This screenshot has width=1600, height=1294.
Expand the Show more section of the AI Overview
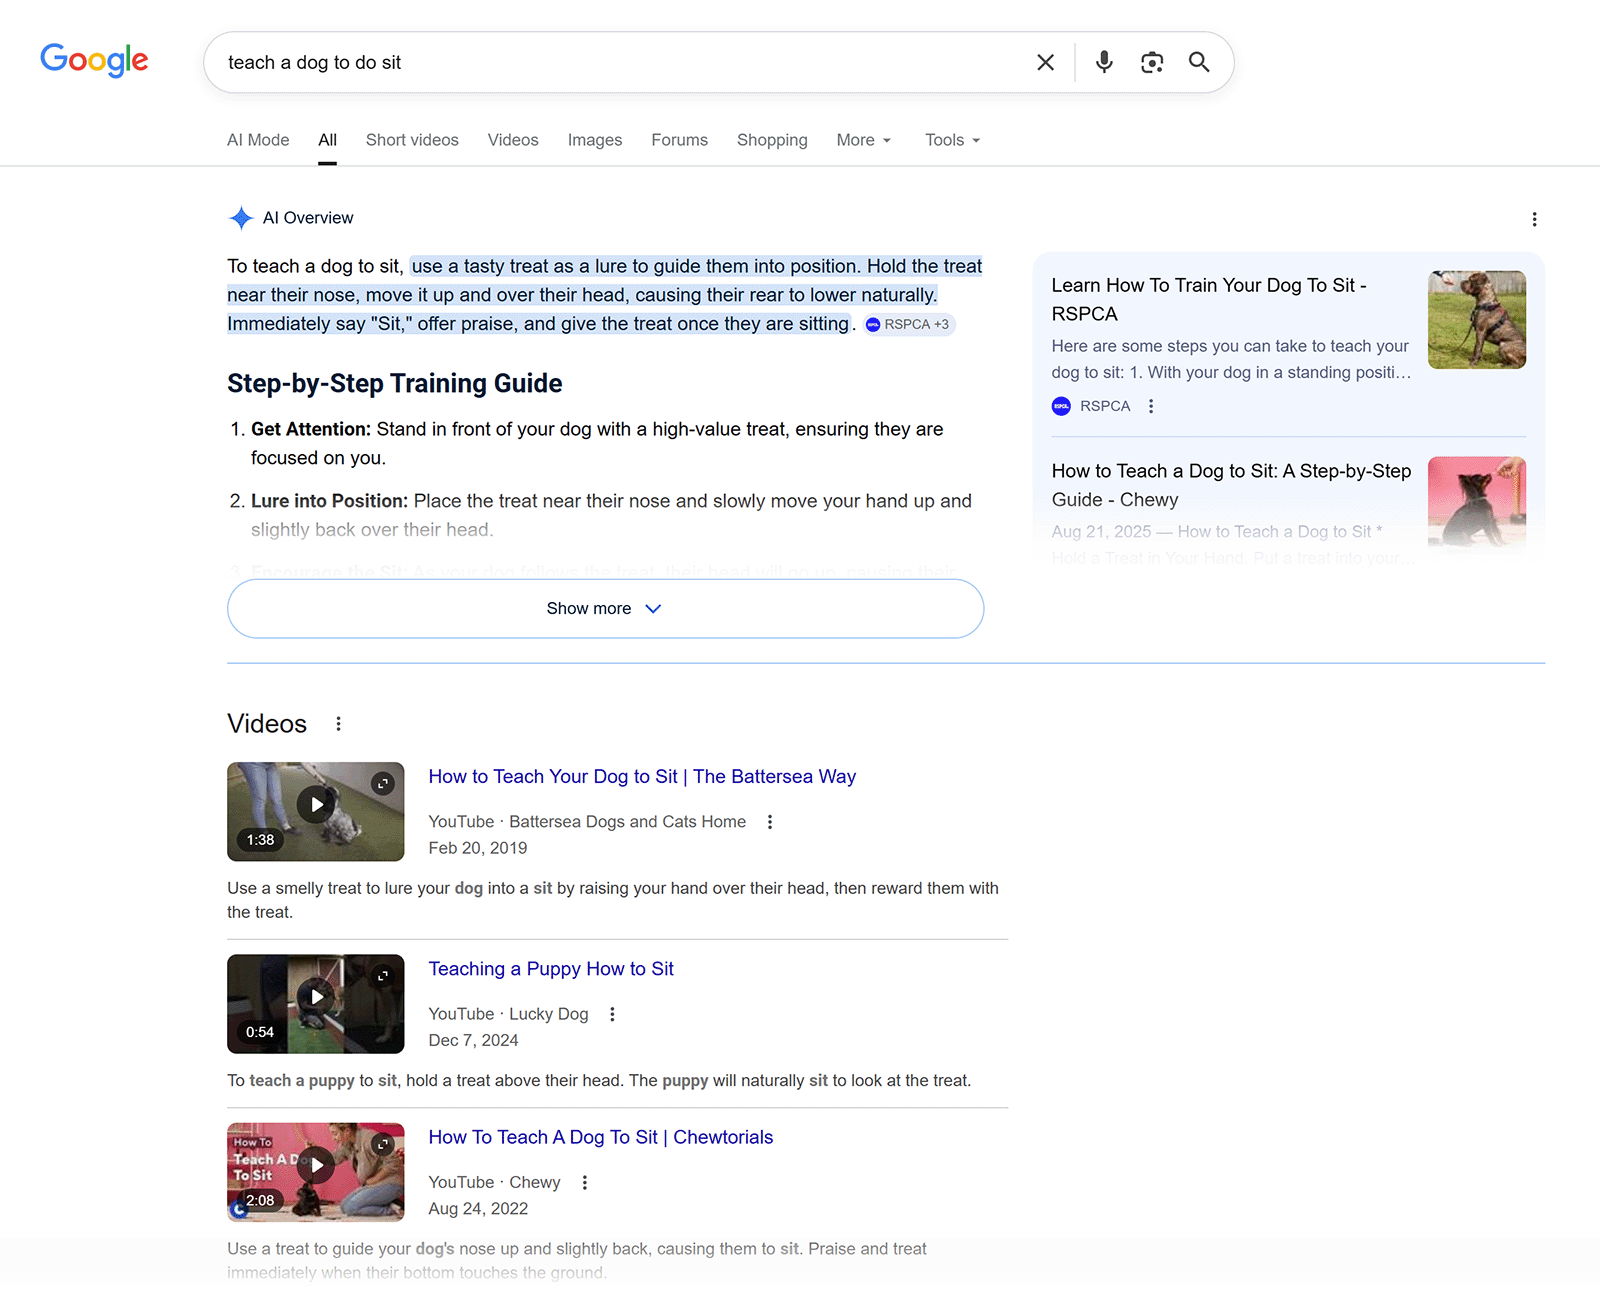[604, 608]
